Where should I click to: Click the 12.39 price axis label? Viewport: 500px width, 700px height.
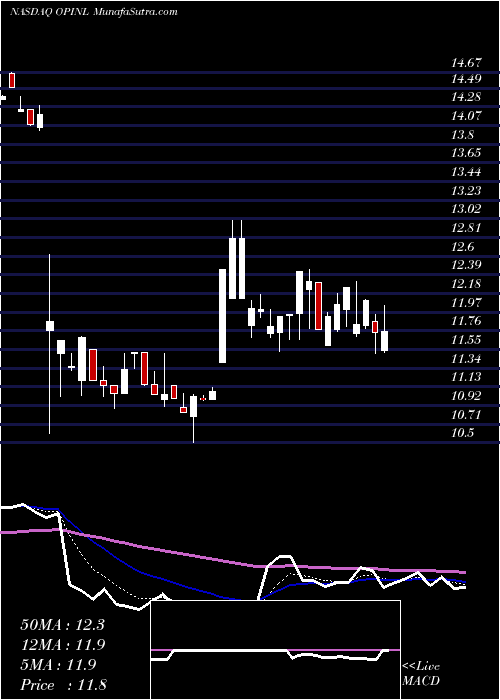point(467,265)
